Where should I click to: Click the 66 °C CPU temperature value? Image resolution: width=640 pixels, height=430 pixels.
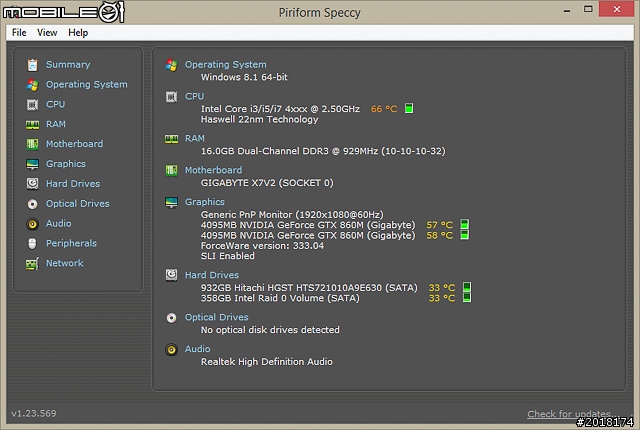tap(384, 109)
